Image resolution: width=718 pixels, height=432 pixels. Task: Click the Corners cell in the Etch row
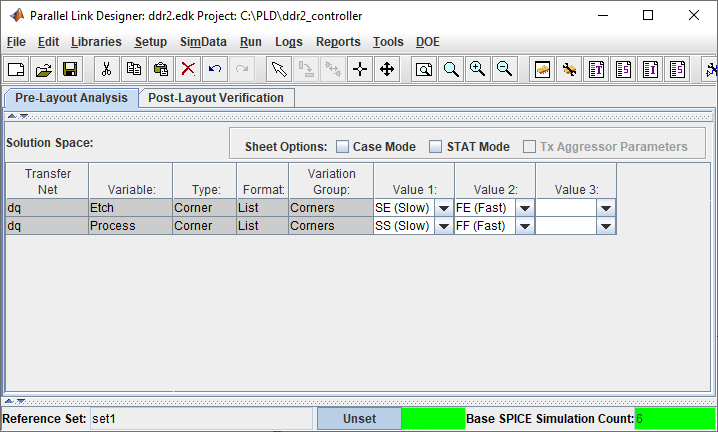point(331,208)
